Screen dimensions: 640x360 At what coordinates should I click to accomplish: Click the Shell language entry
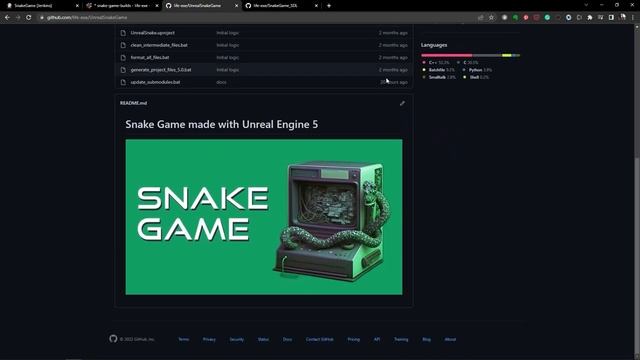(476, 77)
